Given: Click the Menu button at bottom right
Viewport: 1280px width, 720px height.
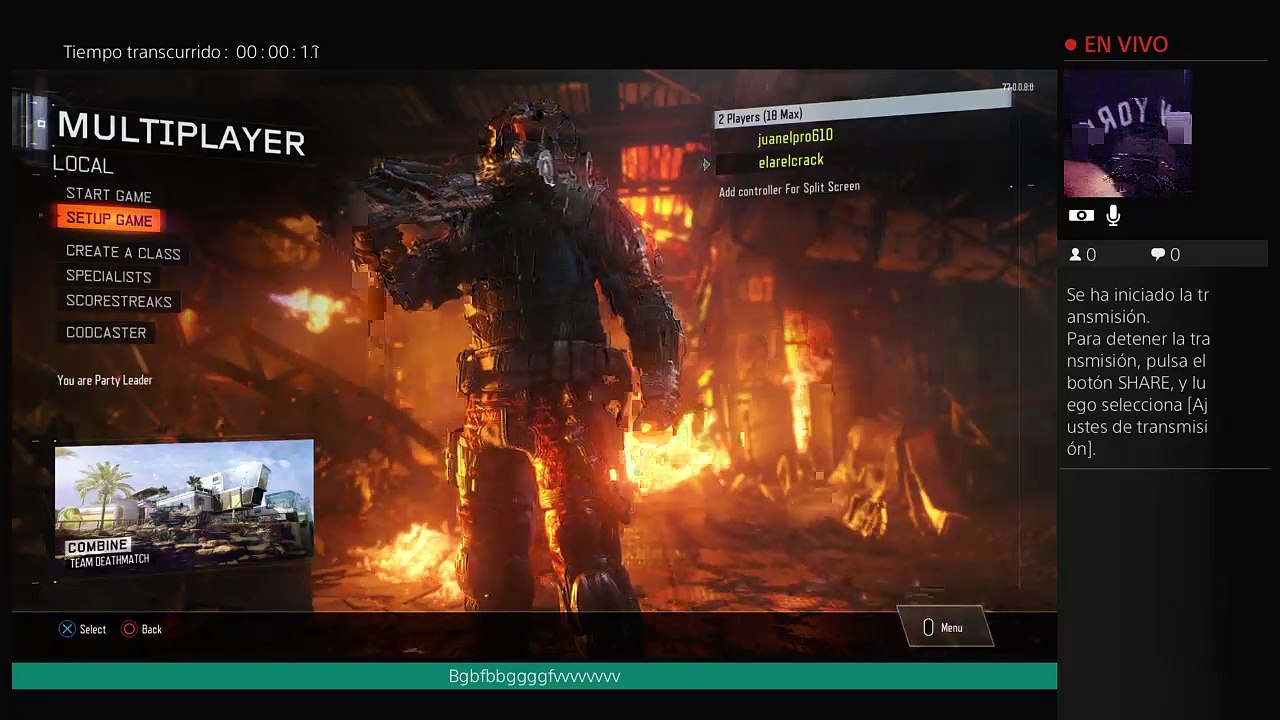Looking at the screenshot, I should [x=945, y=627].
